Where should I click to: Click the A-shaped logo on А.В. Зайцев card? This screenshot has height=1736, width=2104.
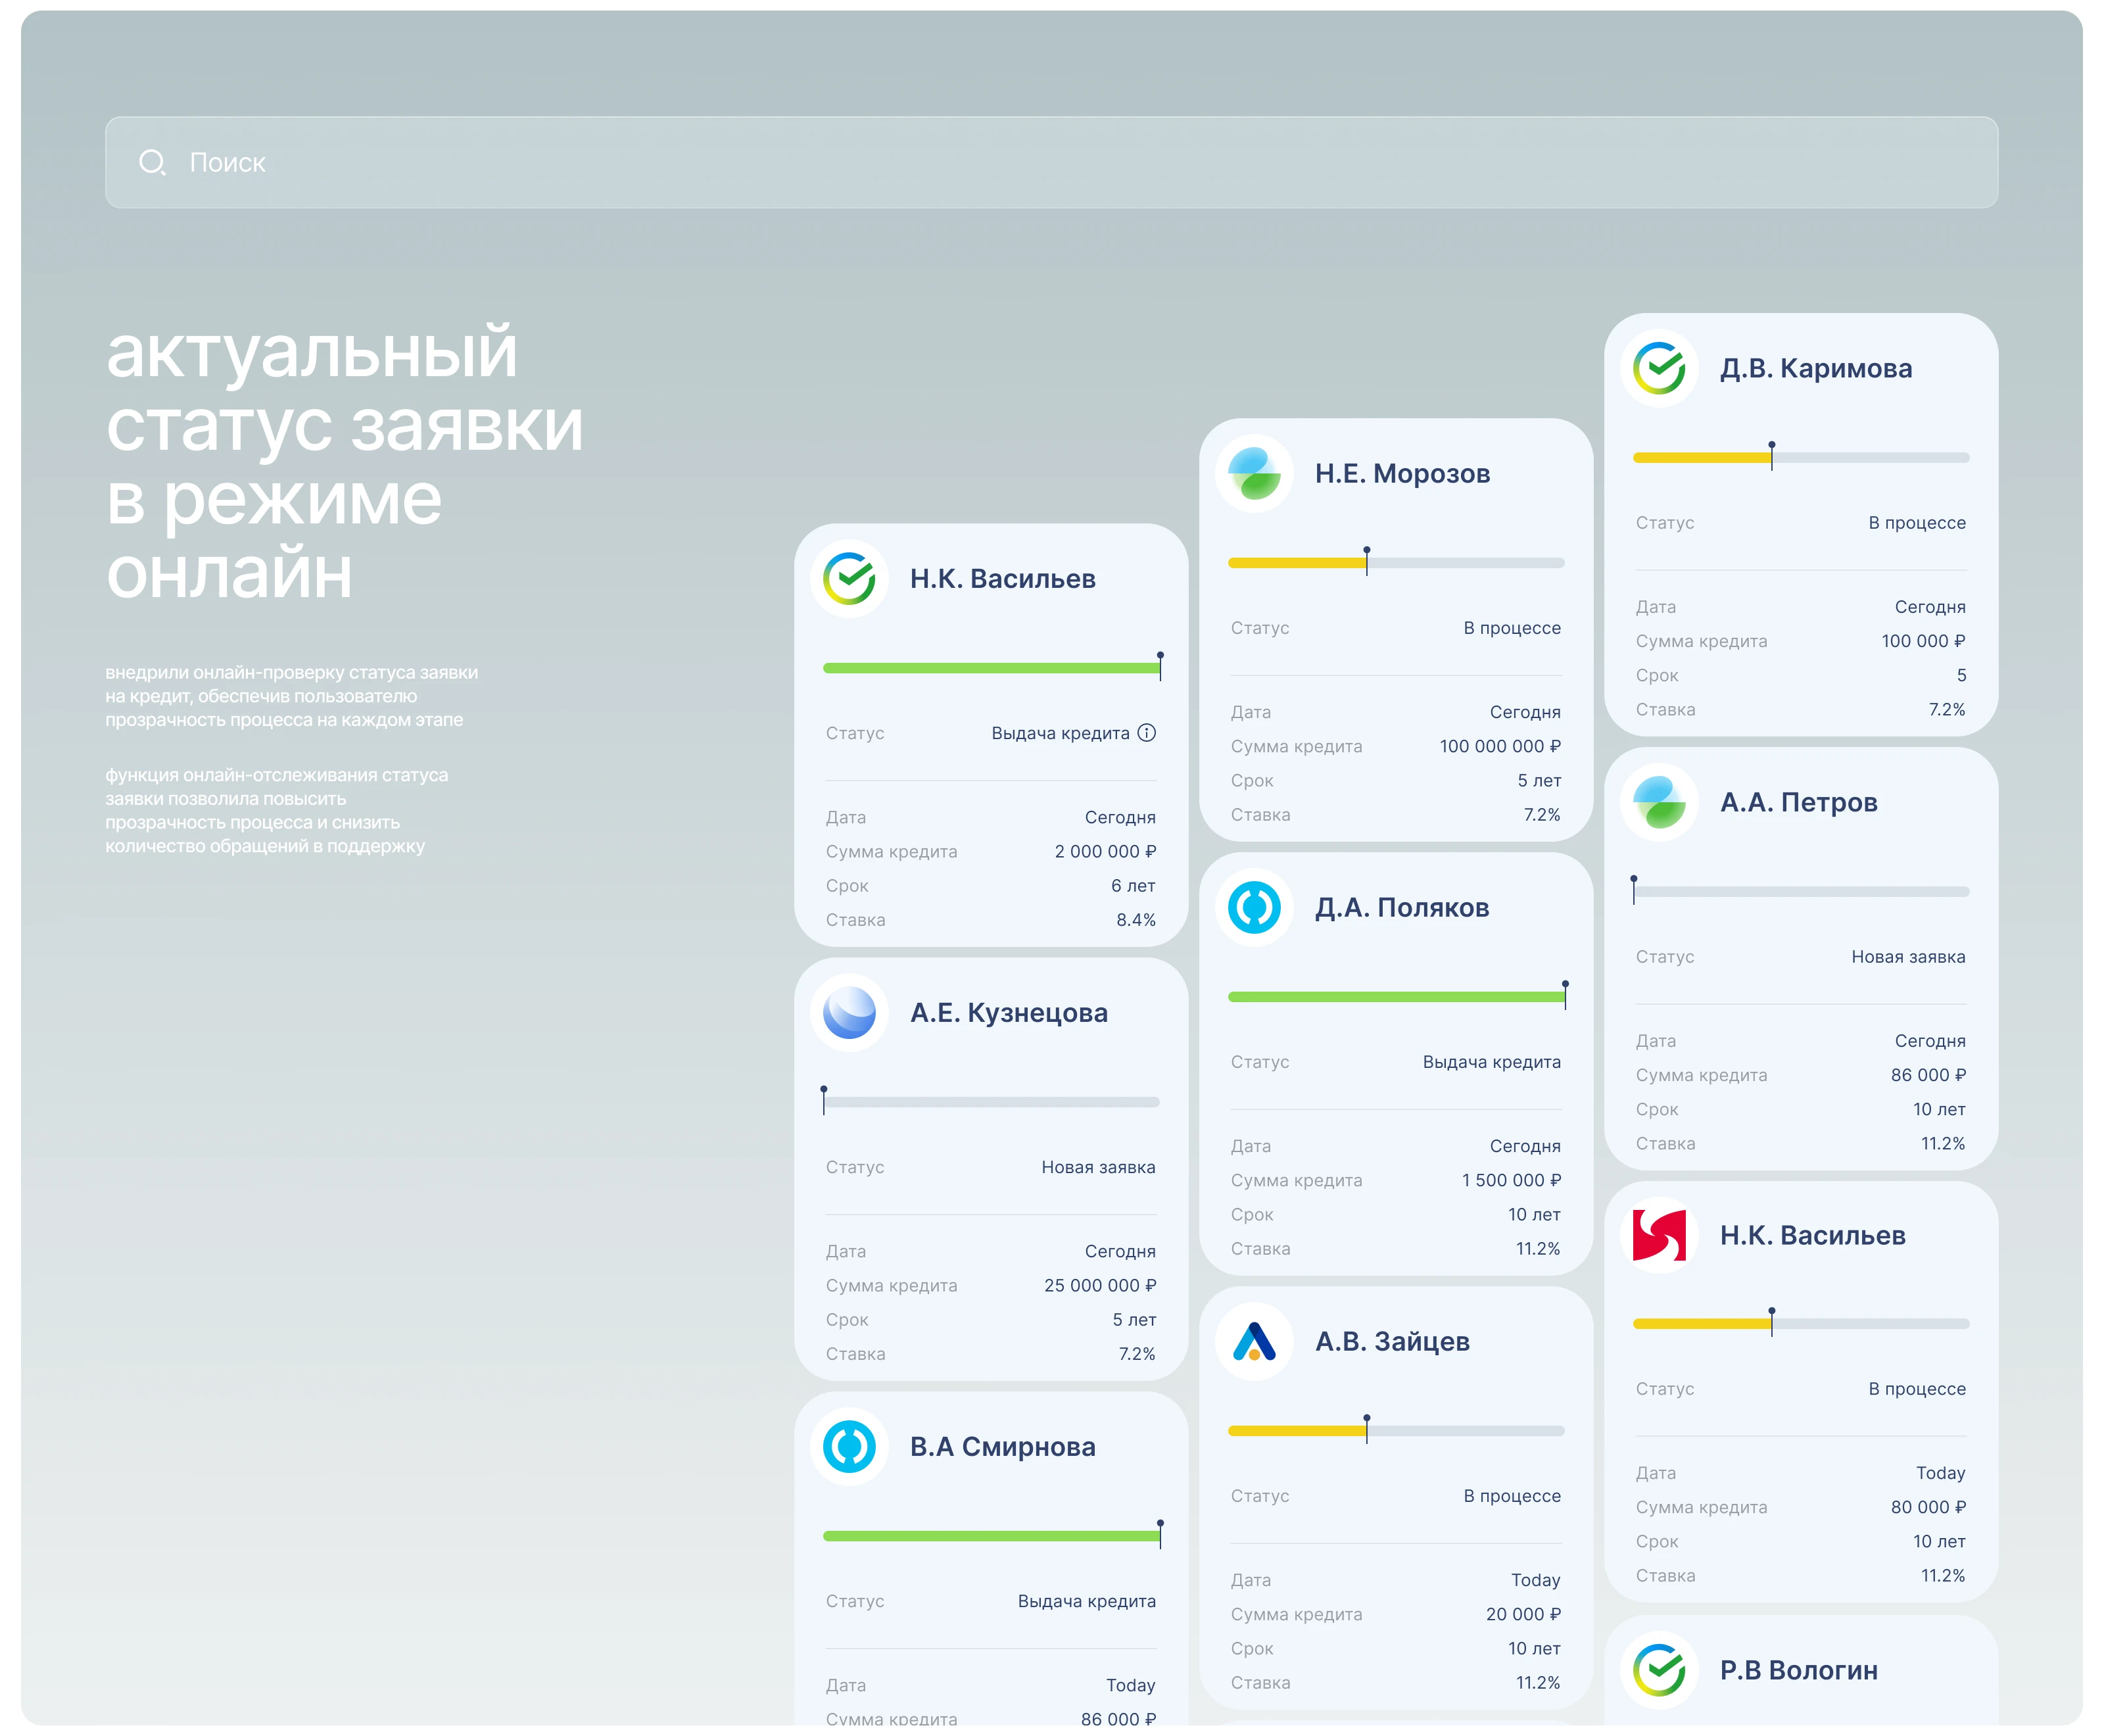pyautogui.click(x=1254, y=1341)
